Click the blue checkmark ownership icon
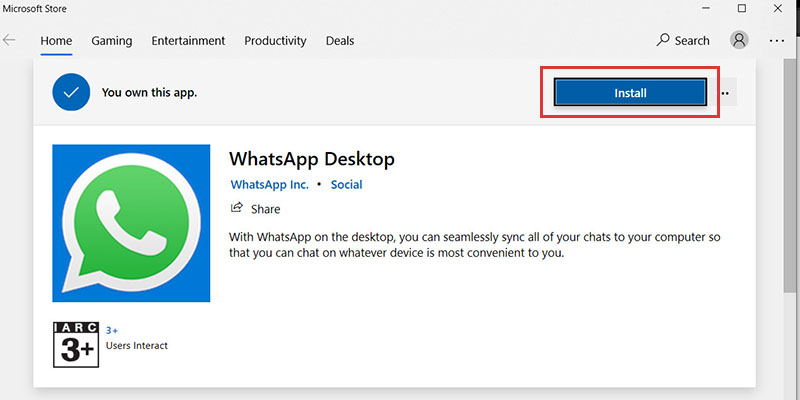 tap(70, 93)
